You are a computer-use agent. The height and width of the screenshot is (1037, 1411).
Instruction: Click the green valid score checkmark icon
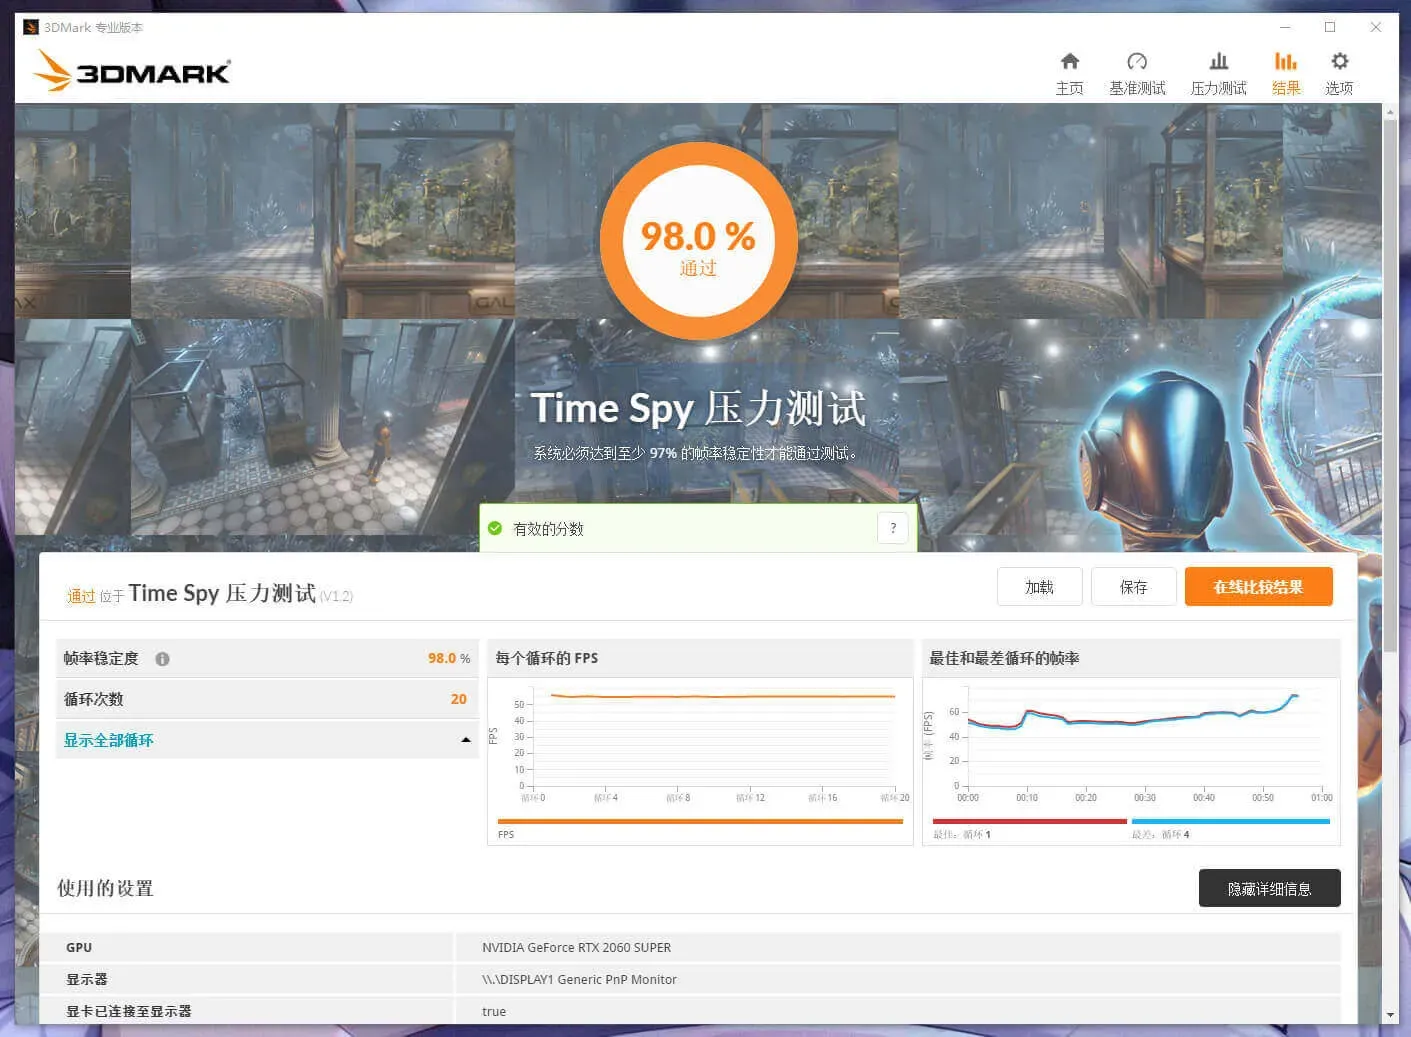[x=495, y=528]
